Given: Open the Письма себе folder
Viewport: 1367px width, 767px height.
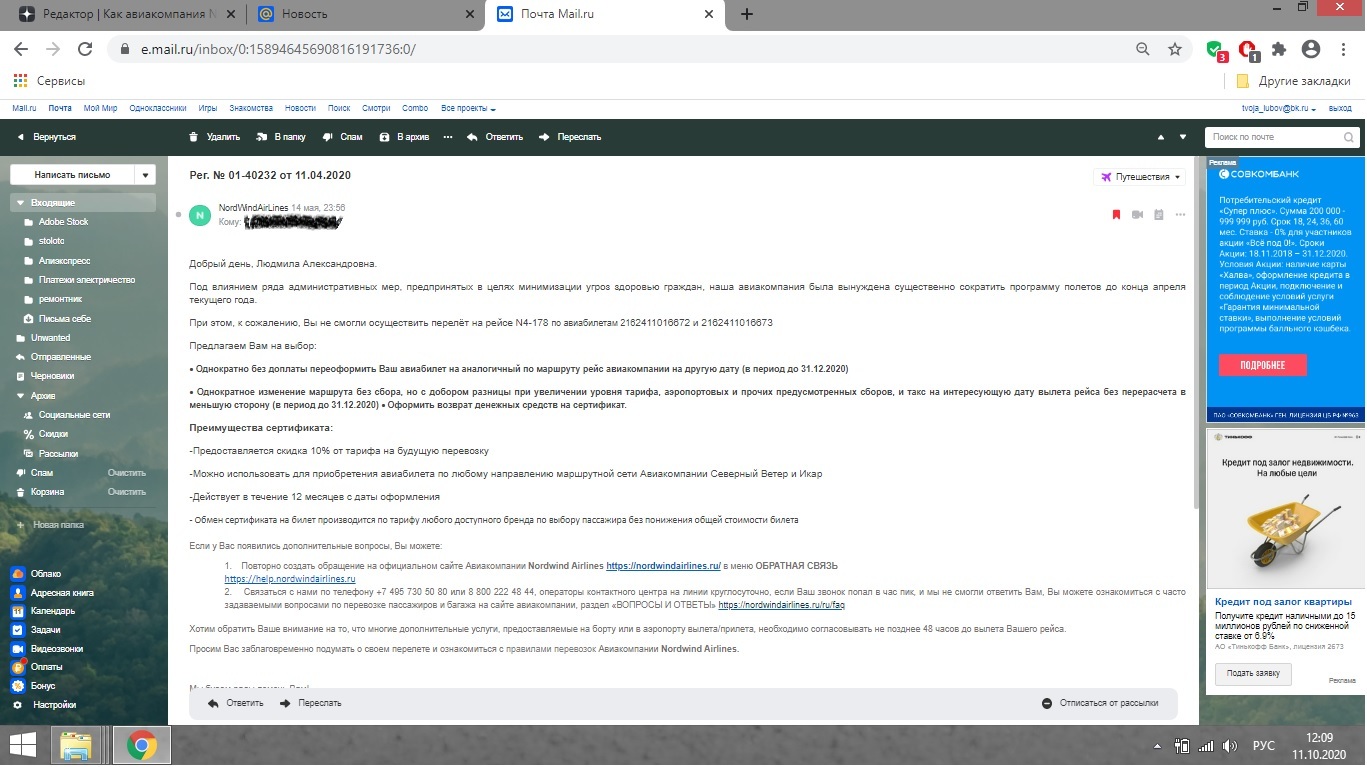Looking at the screenshot, I should (x=64, y=319).
